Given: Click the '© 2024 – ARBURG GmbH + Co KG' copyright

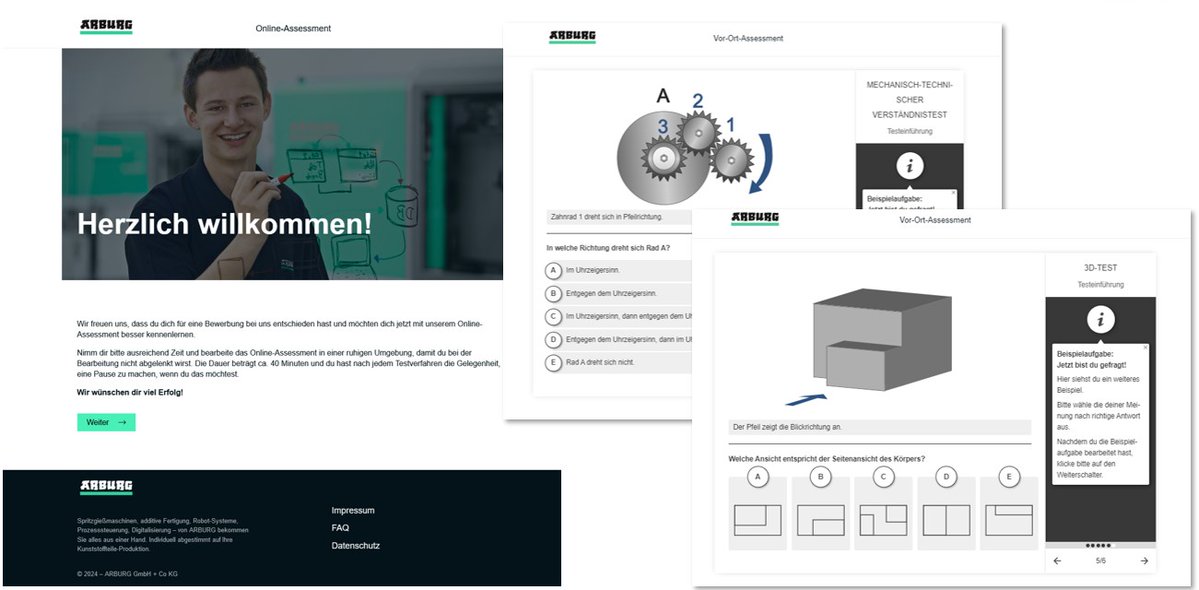Looking at the screenshot, I should pos(127,574).
